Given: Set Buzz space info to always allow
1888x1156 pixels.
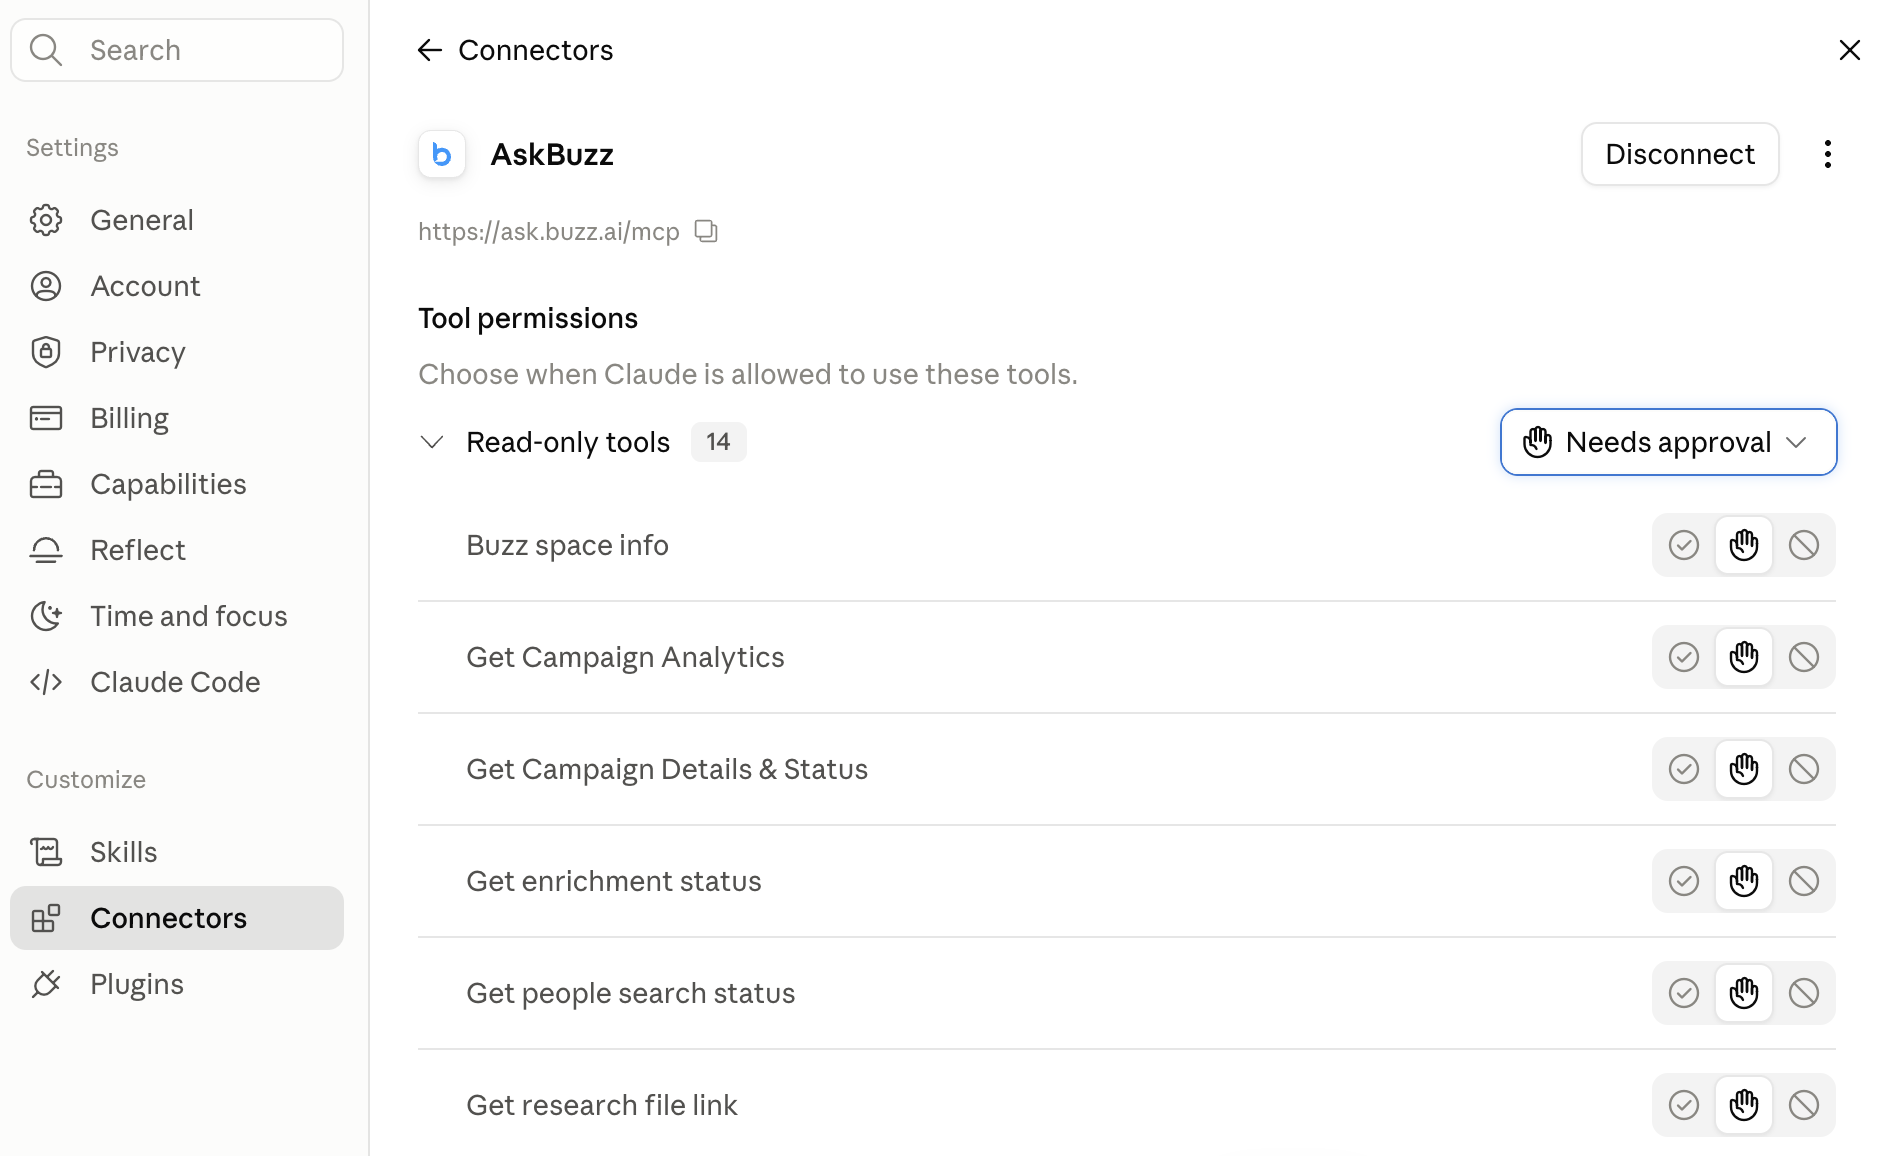Looking at the screenshot, I should click(1684, 545).
